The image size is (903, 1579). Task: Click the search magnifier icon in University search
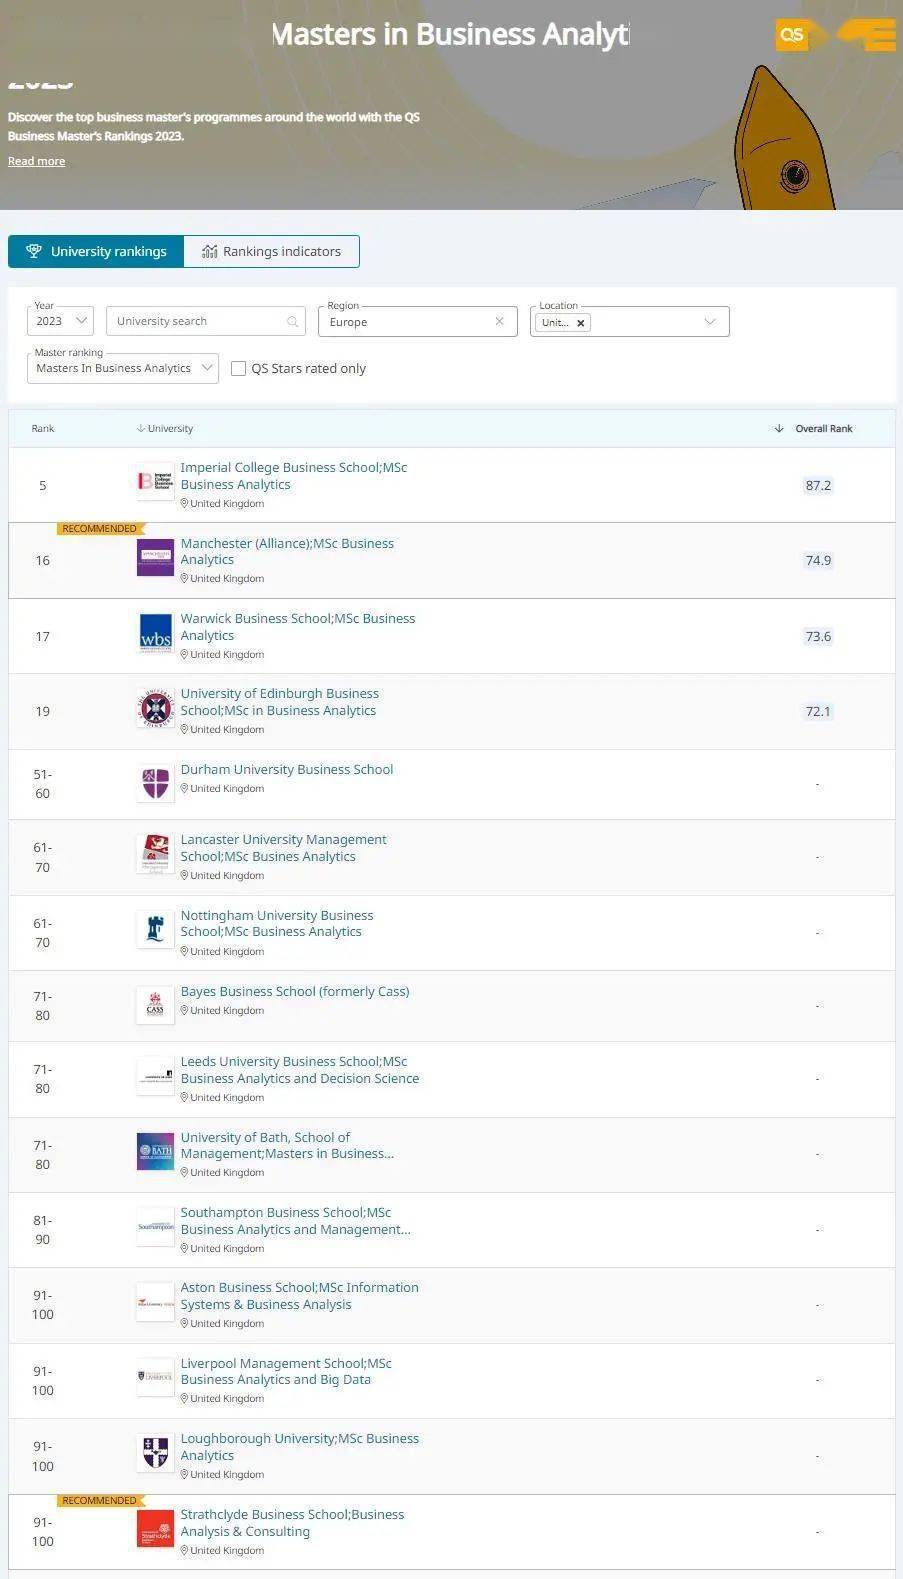[292, 322]
